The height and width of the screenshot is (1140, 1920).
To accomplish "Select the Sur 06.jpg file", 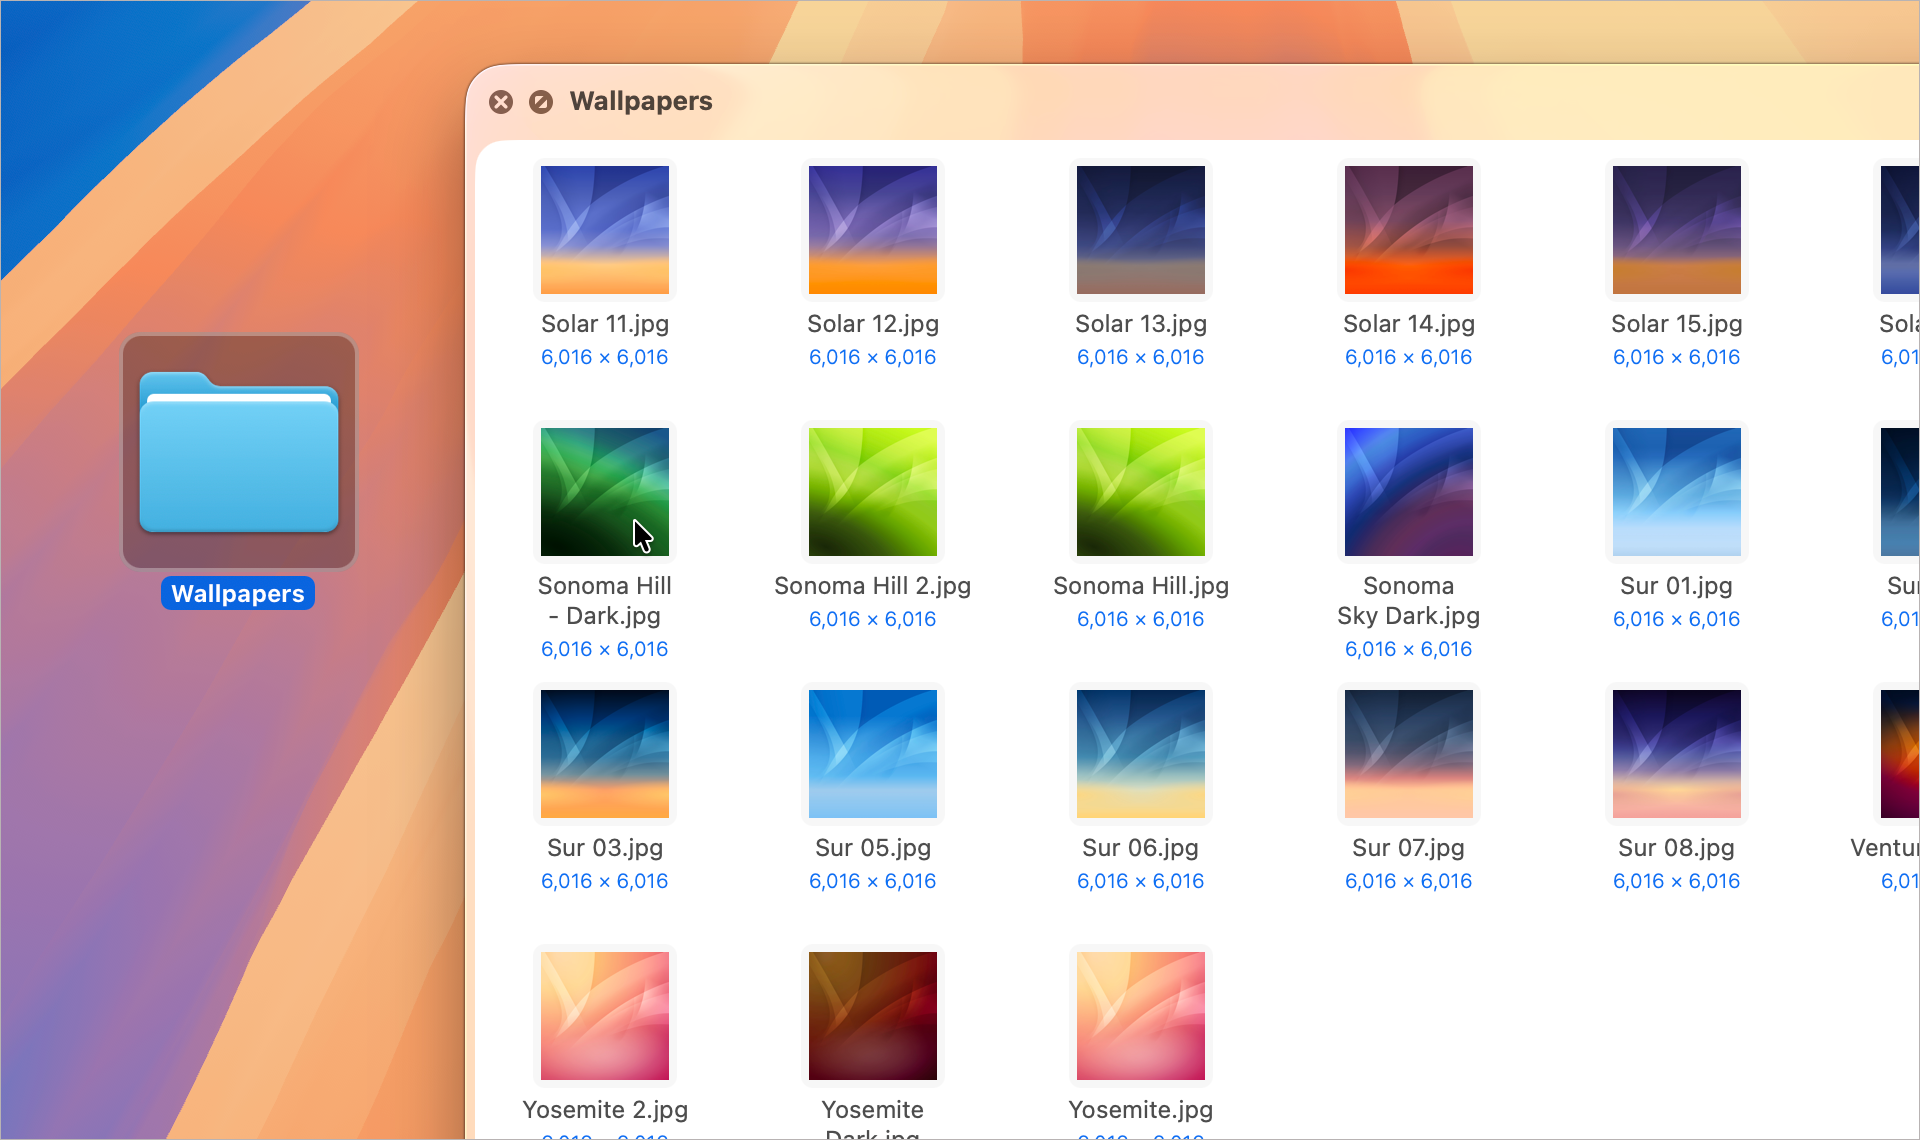I will [1141, 754].
